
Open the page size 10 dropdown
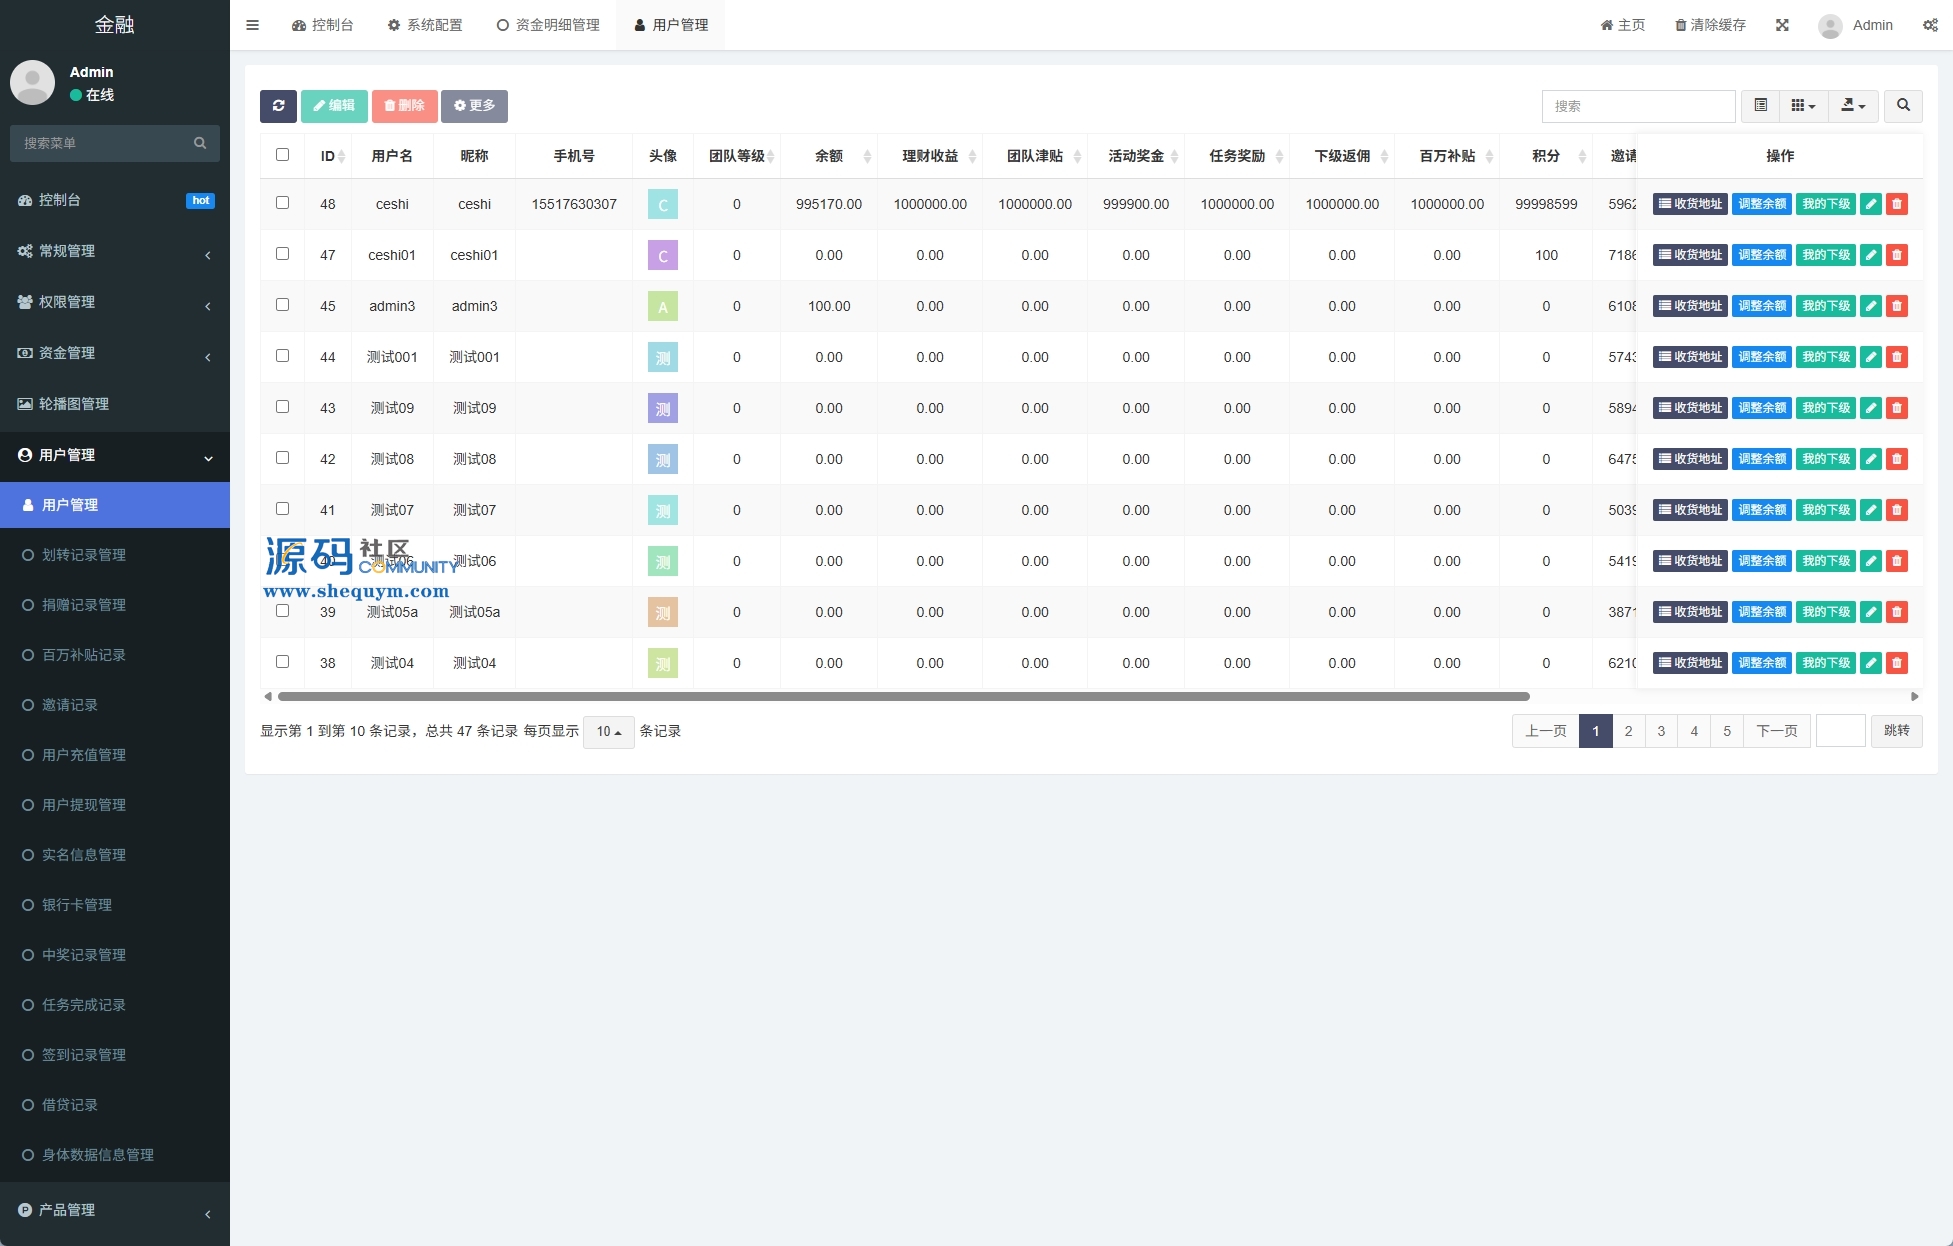tap(608, 732)
